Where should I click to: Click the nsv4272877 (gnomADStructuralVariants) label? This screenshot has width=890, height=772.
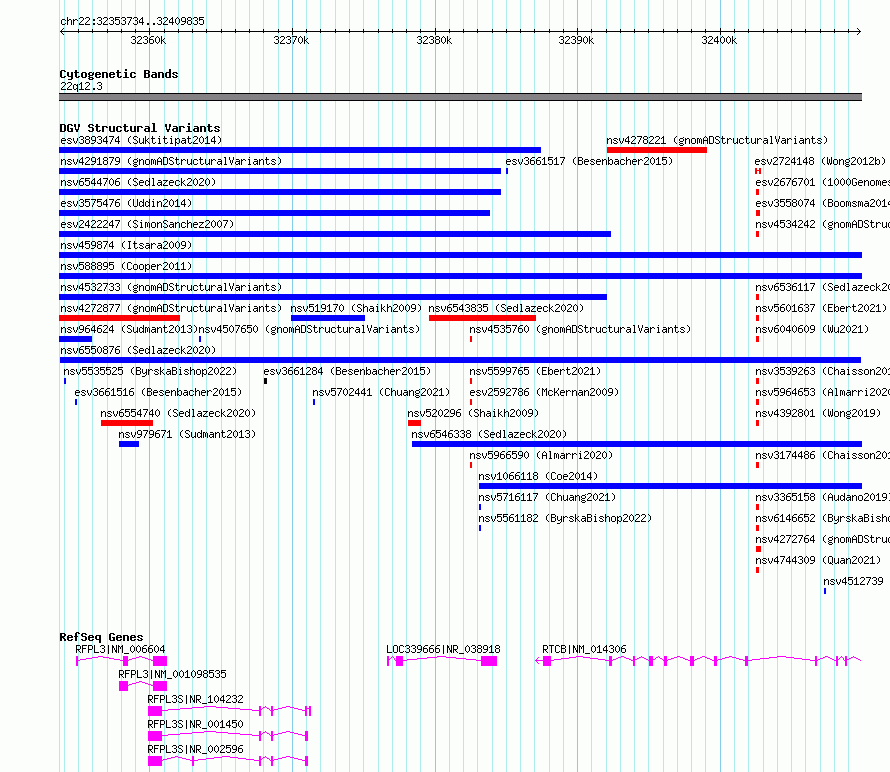tap(171, 308)
